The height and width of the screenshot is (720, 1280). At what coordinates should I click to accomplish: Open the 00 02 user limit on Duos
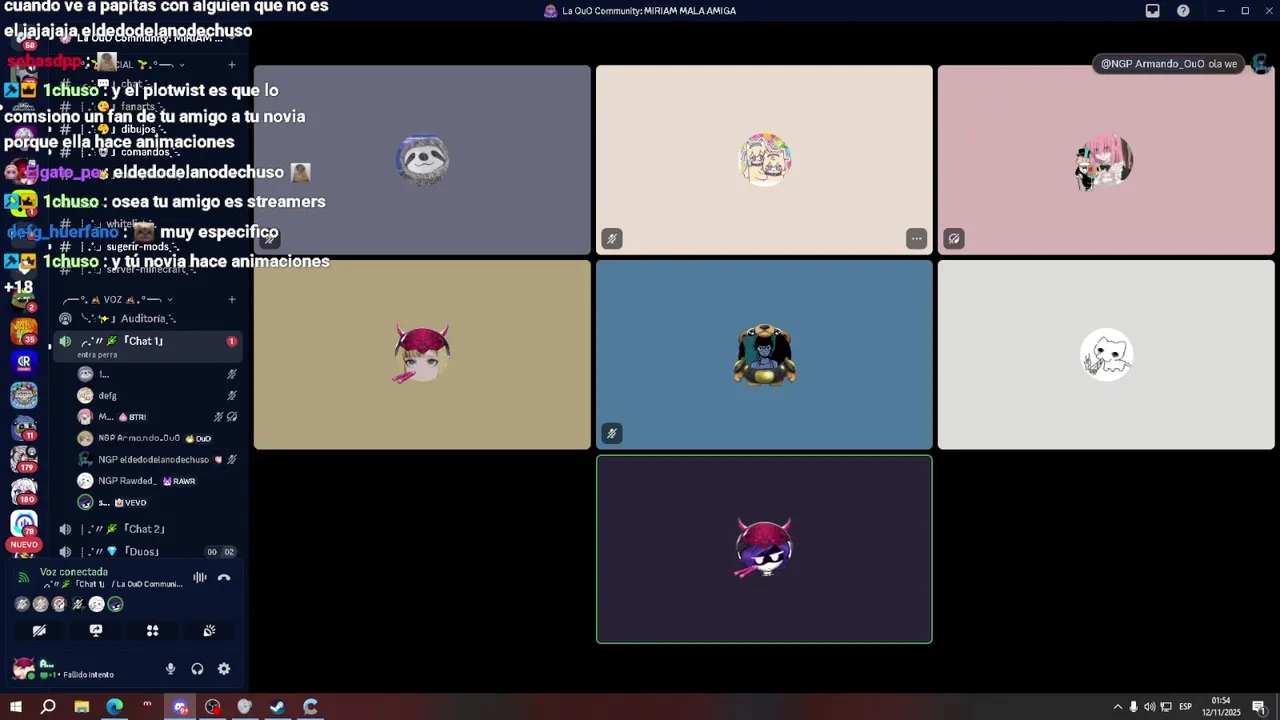tap(220, 552)
